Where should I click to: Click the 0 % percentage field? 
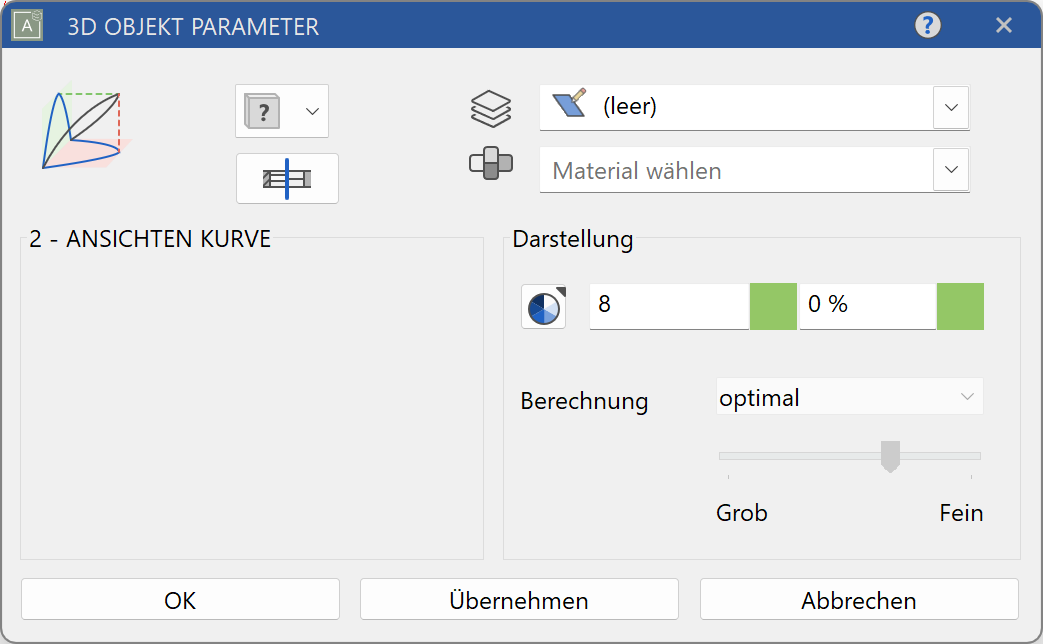[x=865, y=306]
